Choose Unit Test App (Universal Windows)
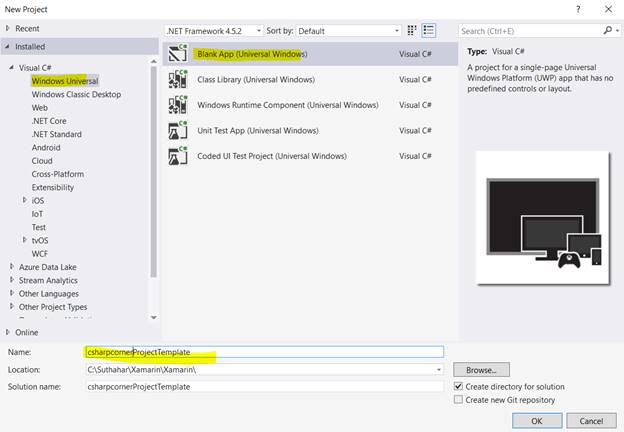 (258, 130)
